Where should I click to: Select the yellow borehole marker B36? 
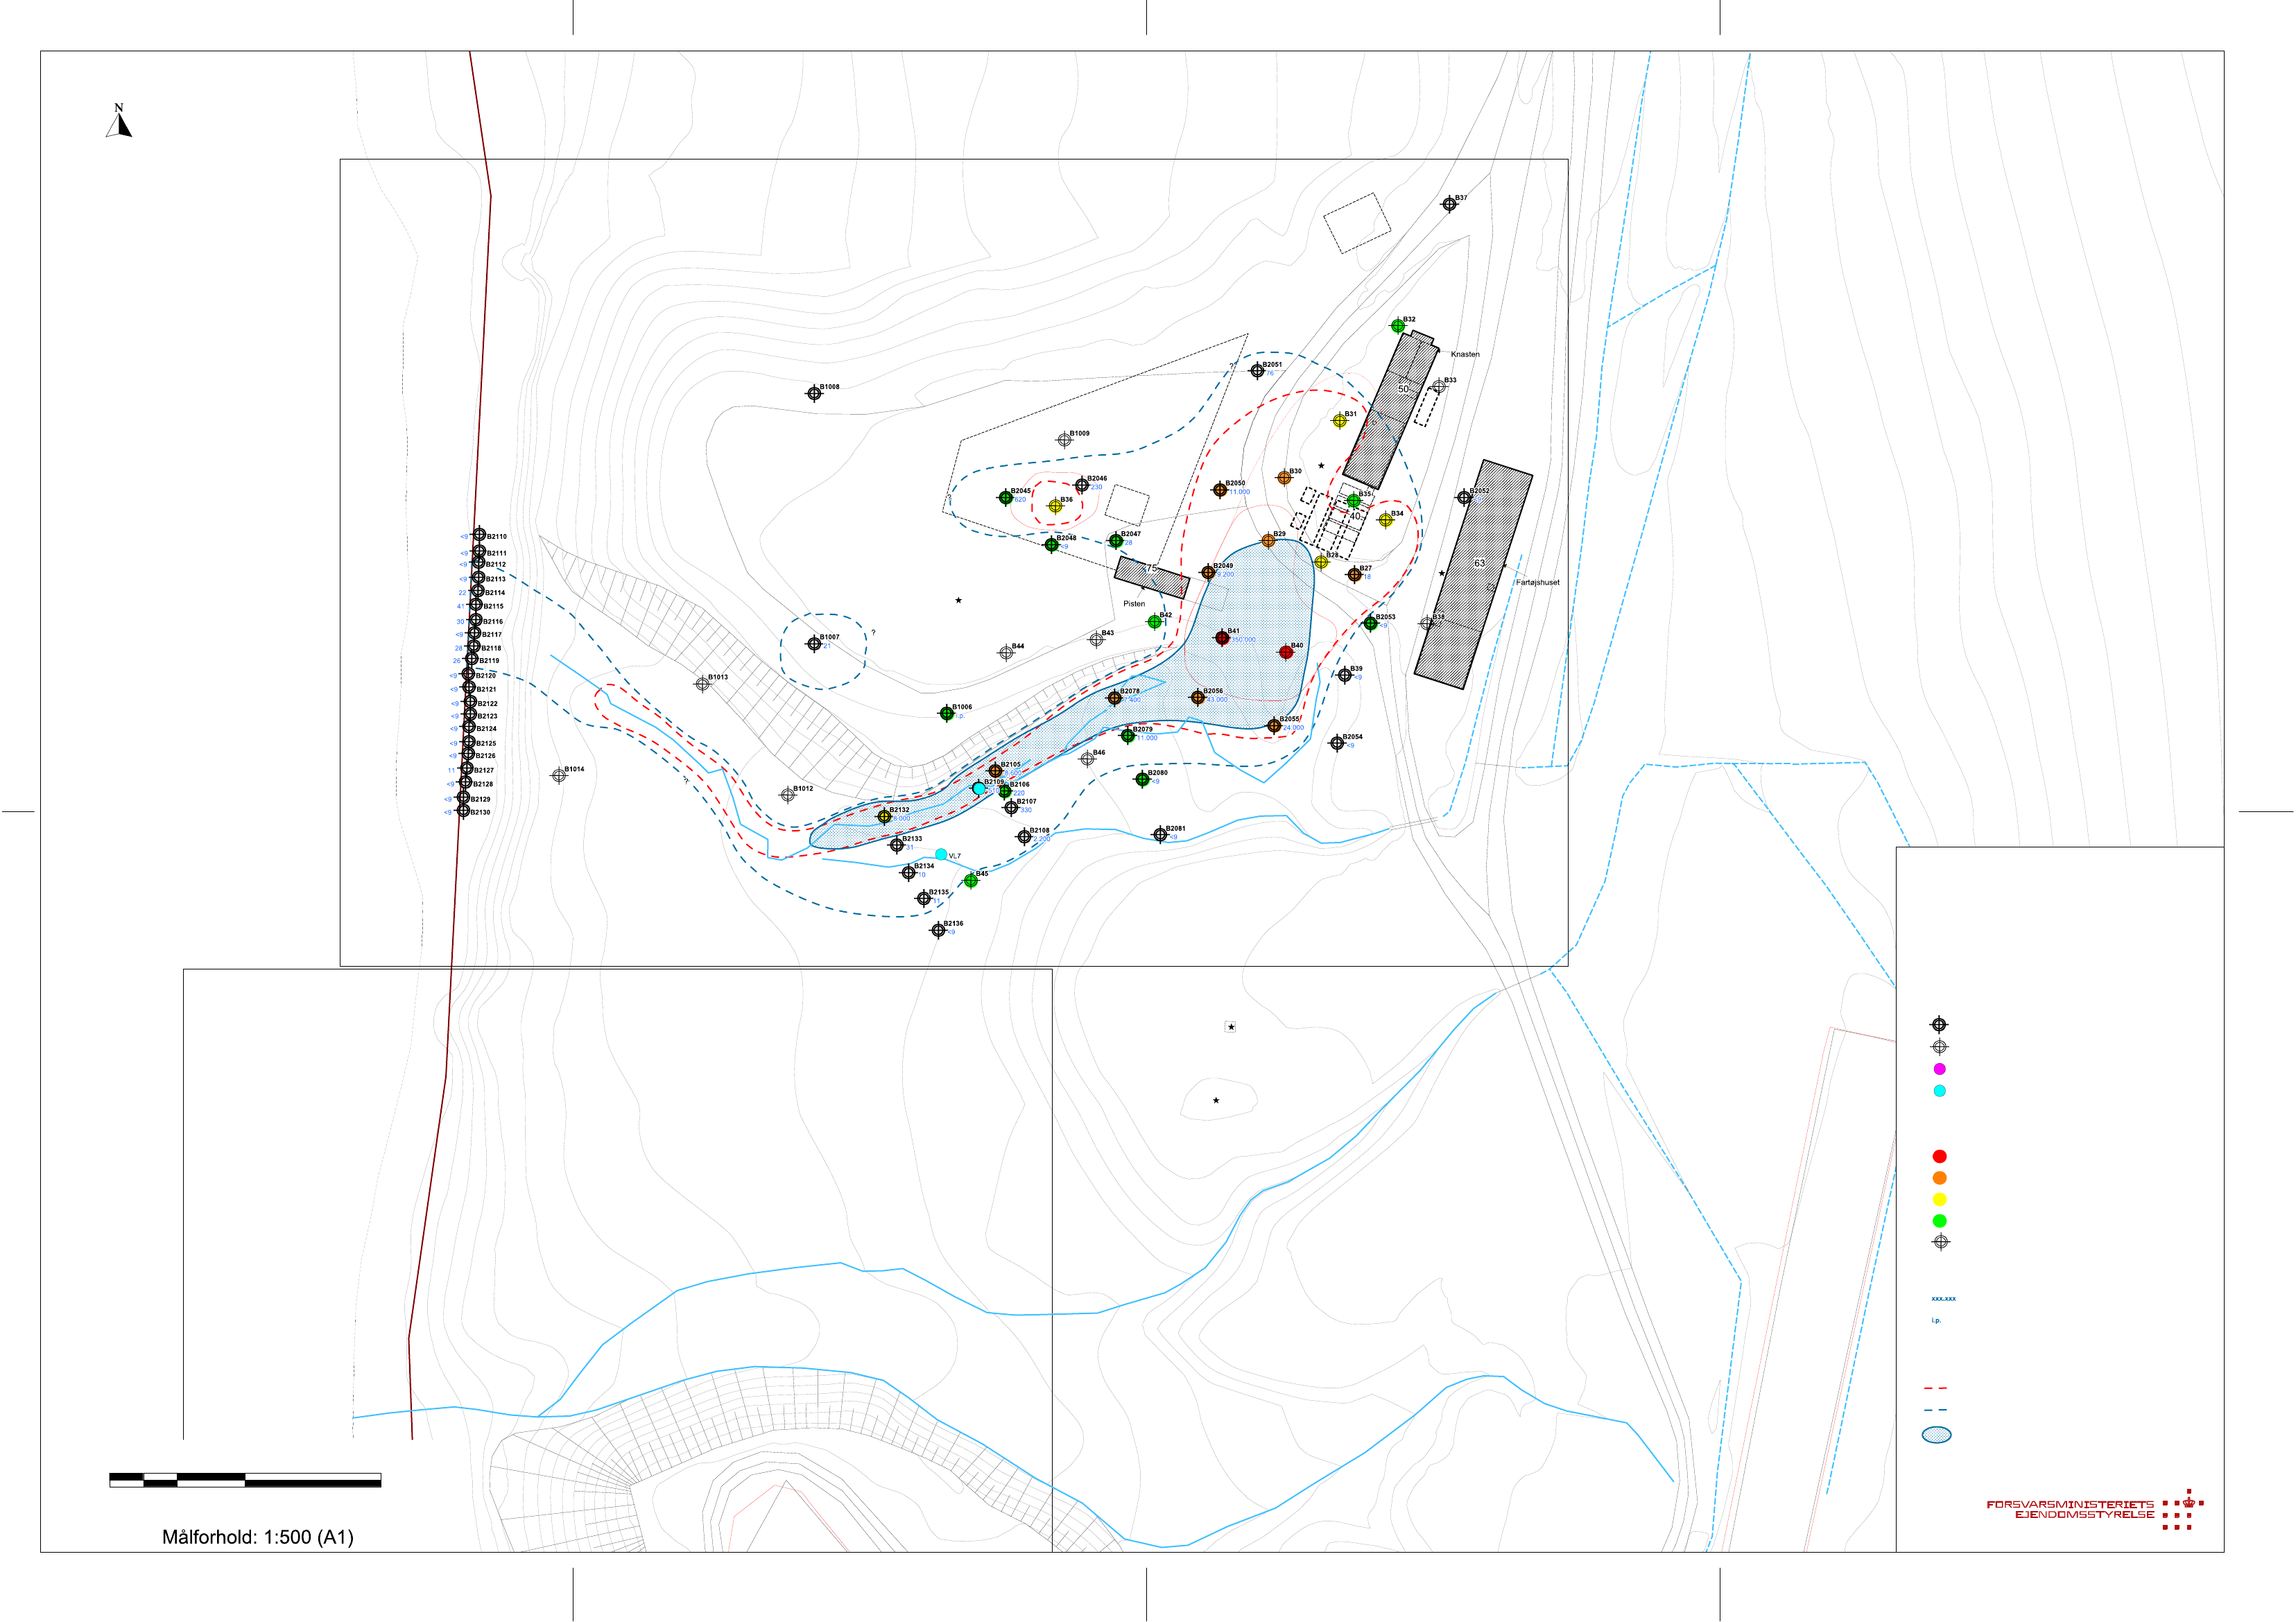coord(1055,507)
